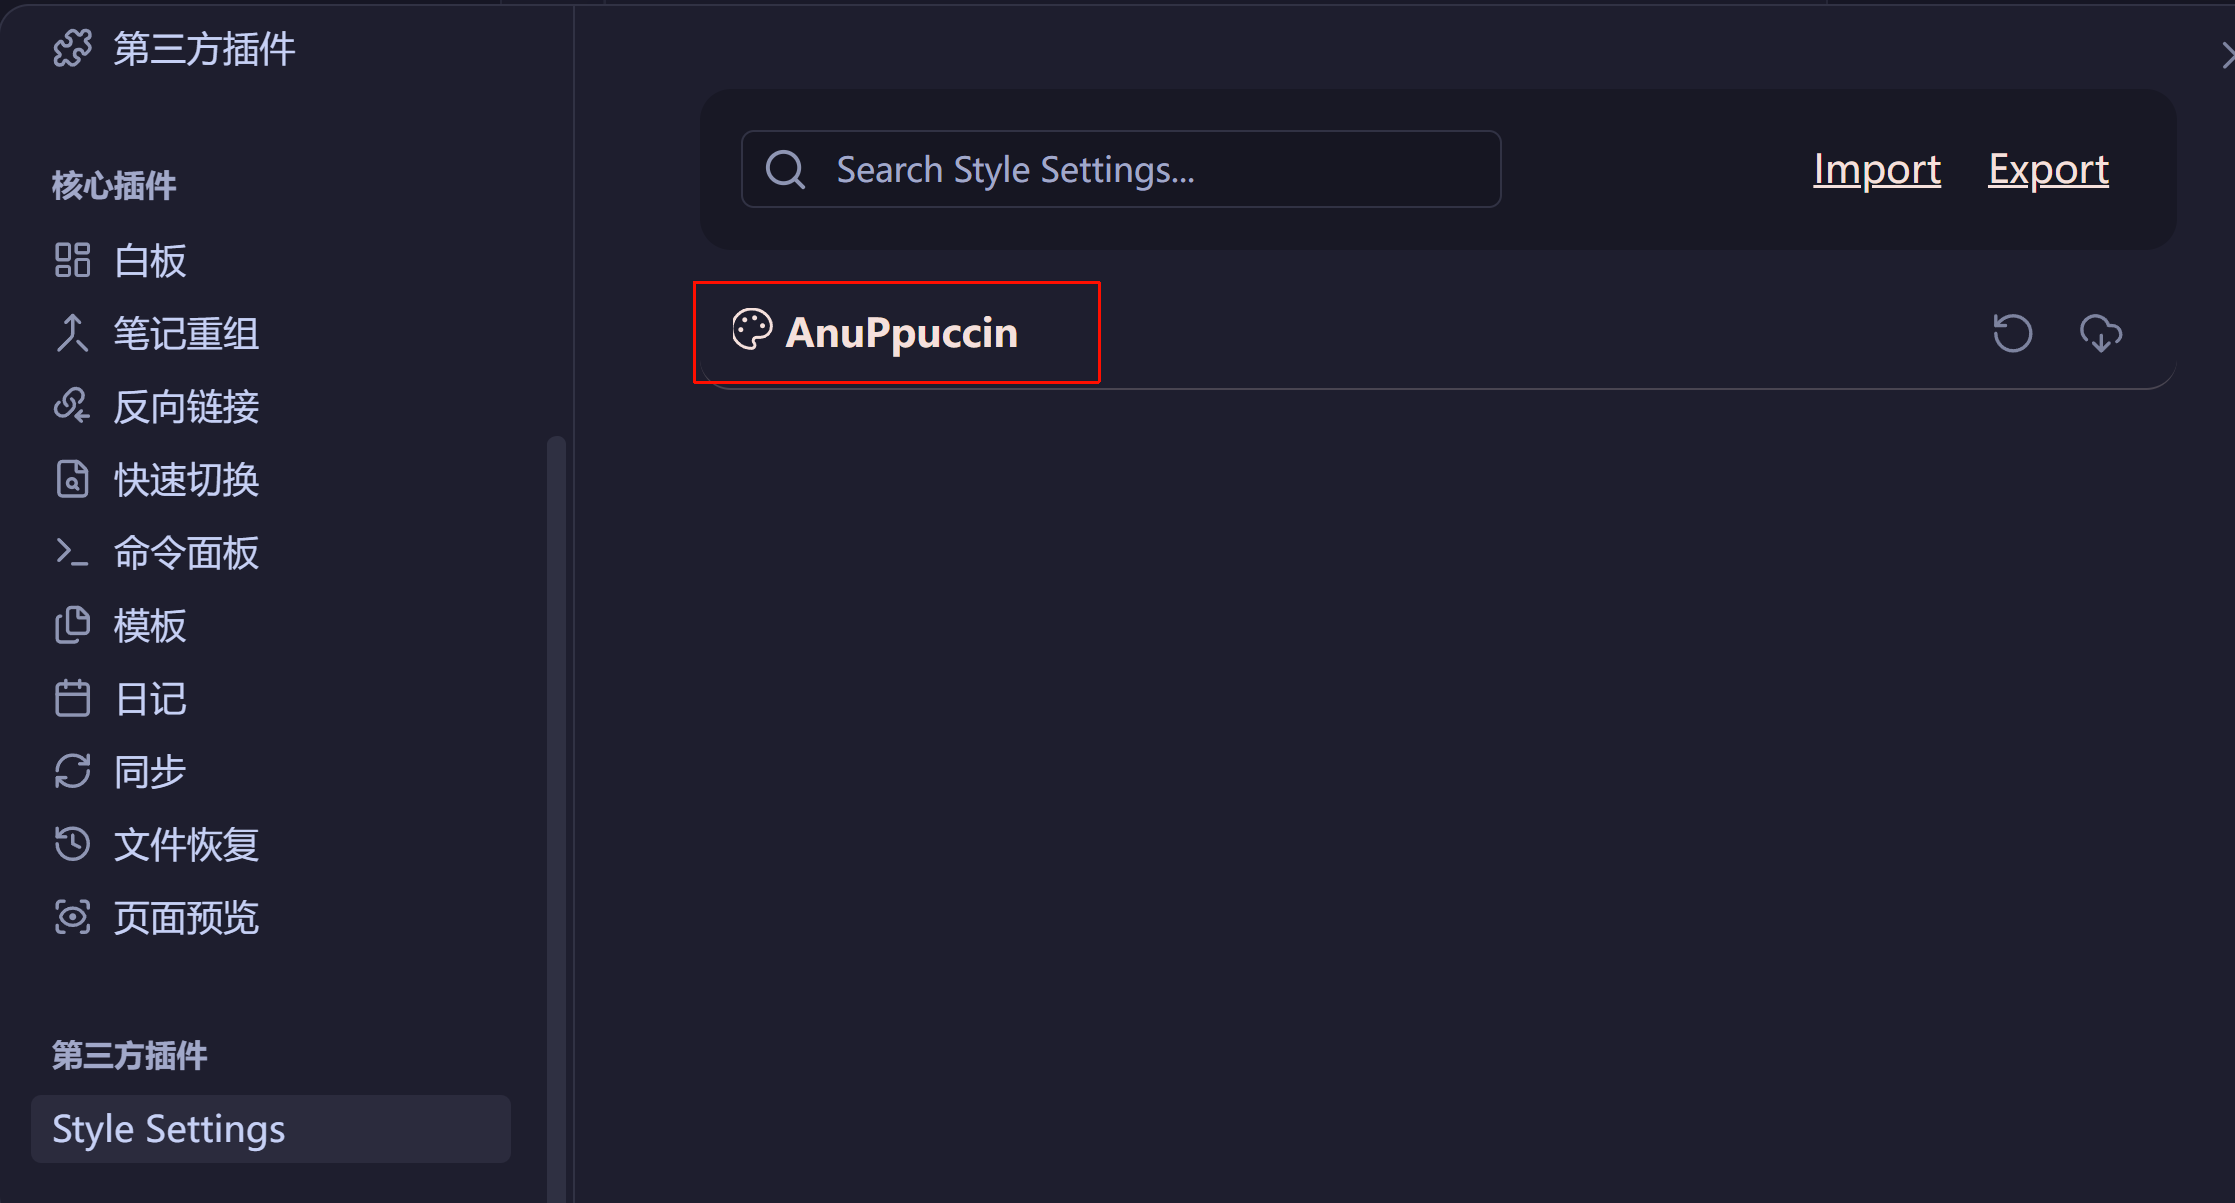Click the Import link
2235x1203 pixels.
click(1876, 169)
